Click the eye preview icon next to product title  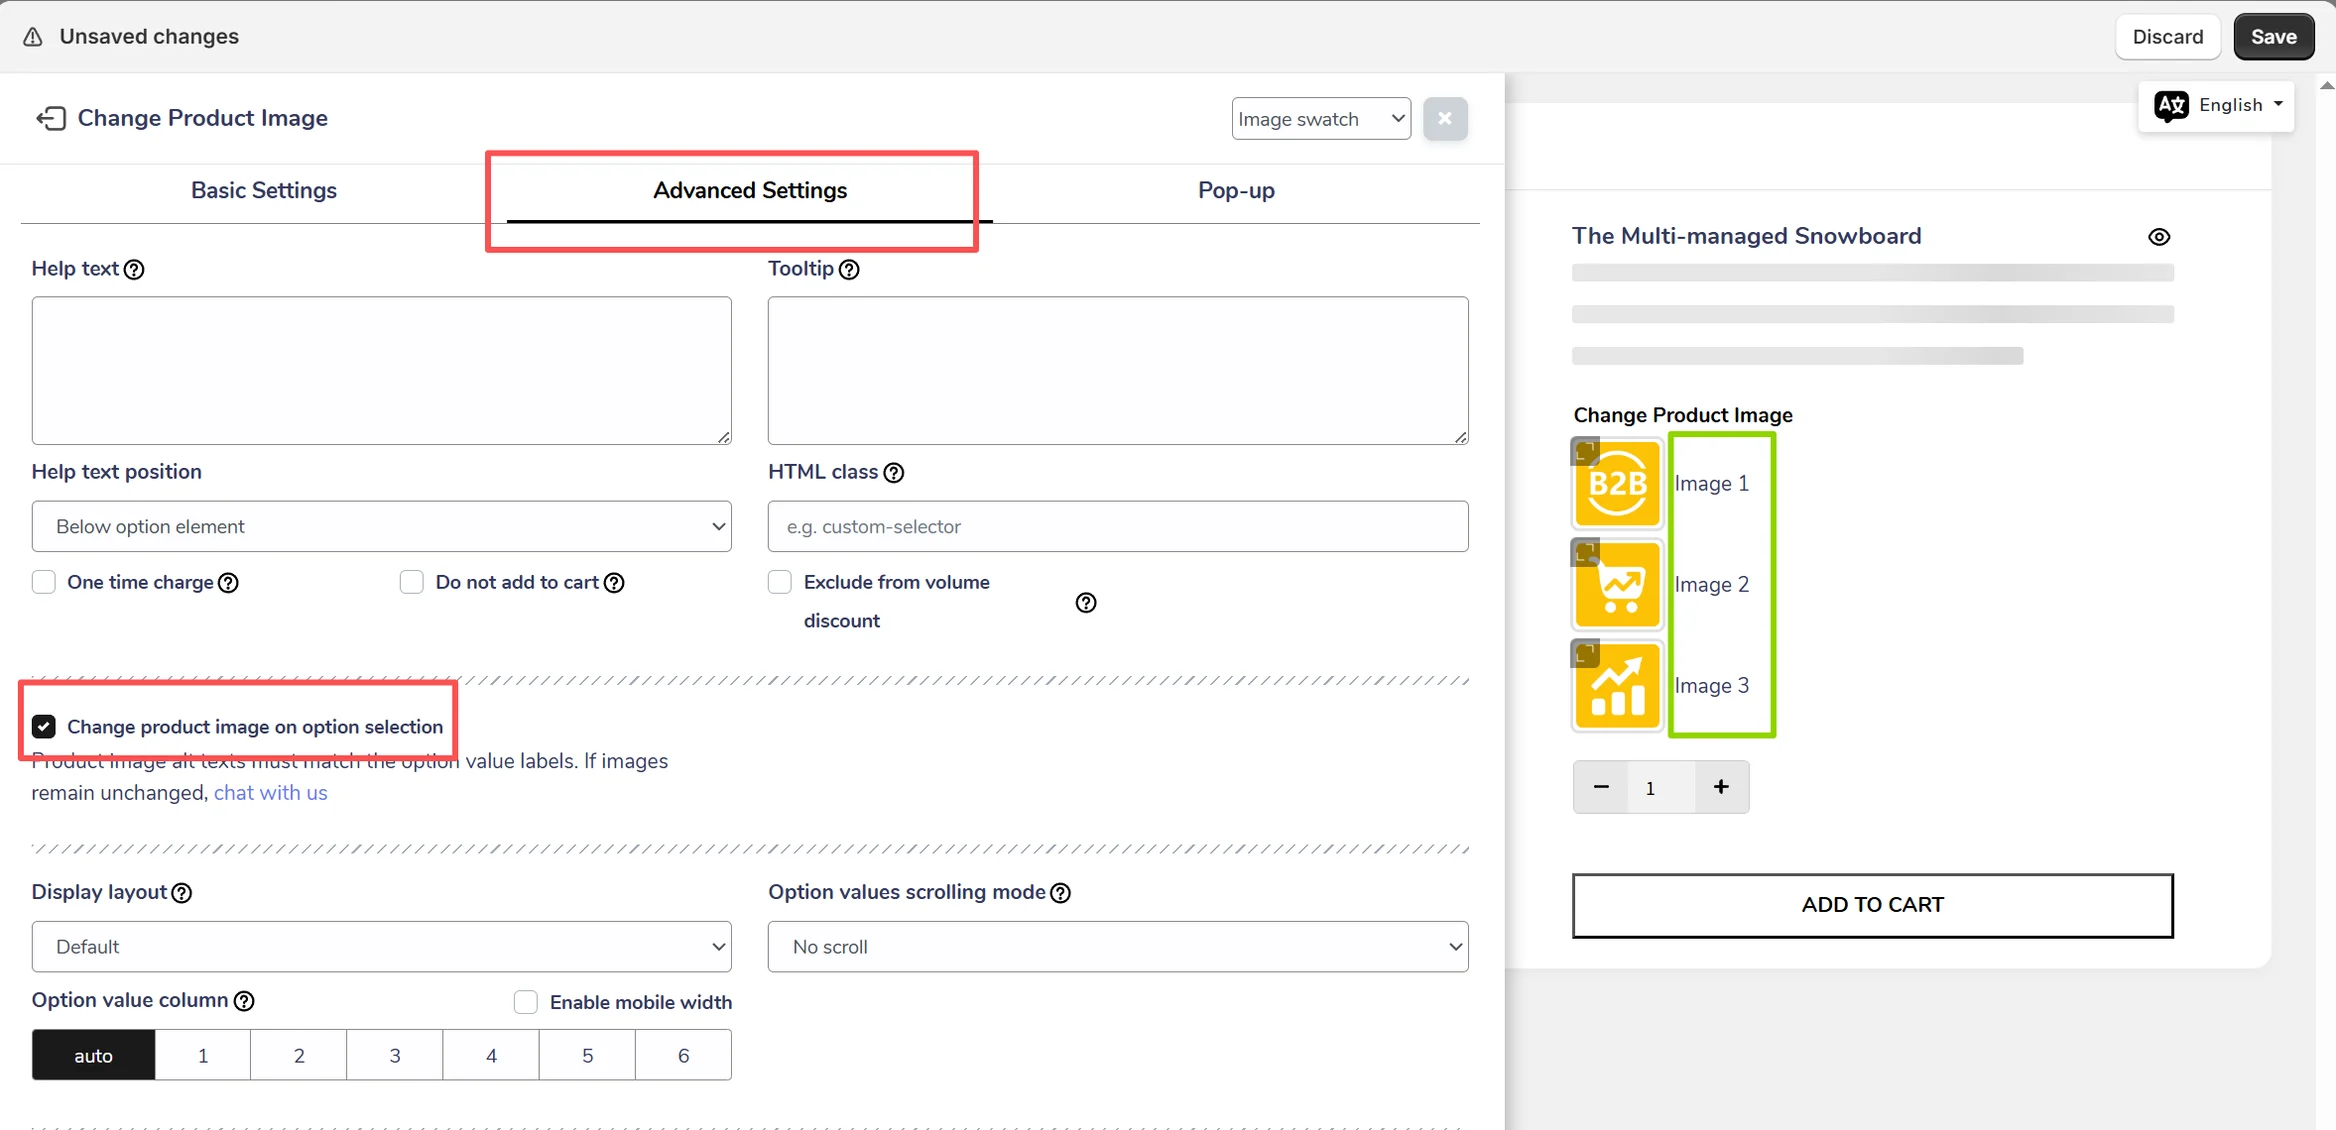[2159, 237]
